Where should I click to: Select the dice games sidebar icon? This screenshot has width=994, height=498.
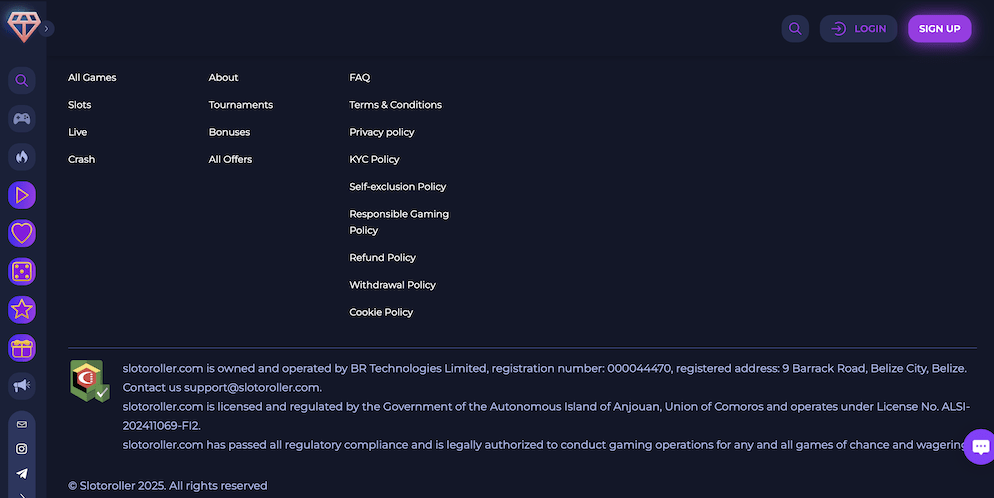coord(22,271)
